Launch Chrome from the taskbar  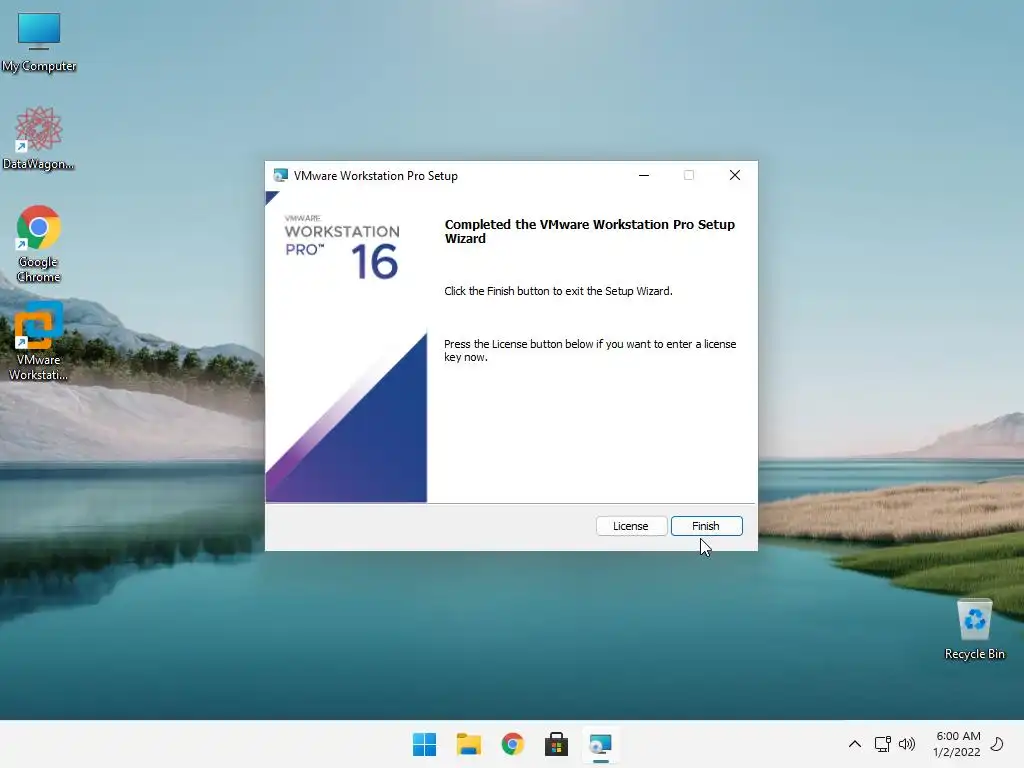pyautogui.click(x=513, y=744)
